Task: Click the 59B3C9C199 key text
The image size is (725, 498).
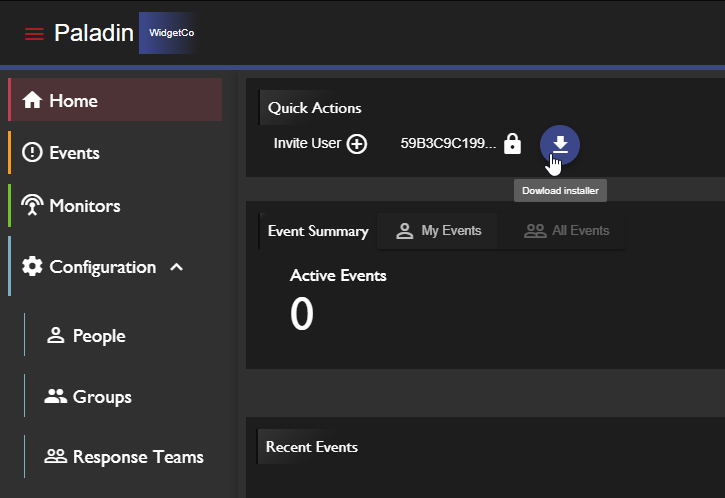Action: click(447, 144)
